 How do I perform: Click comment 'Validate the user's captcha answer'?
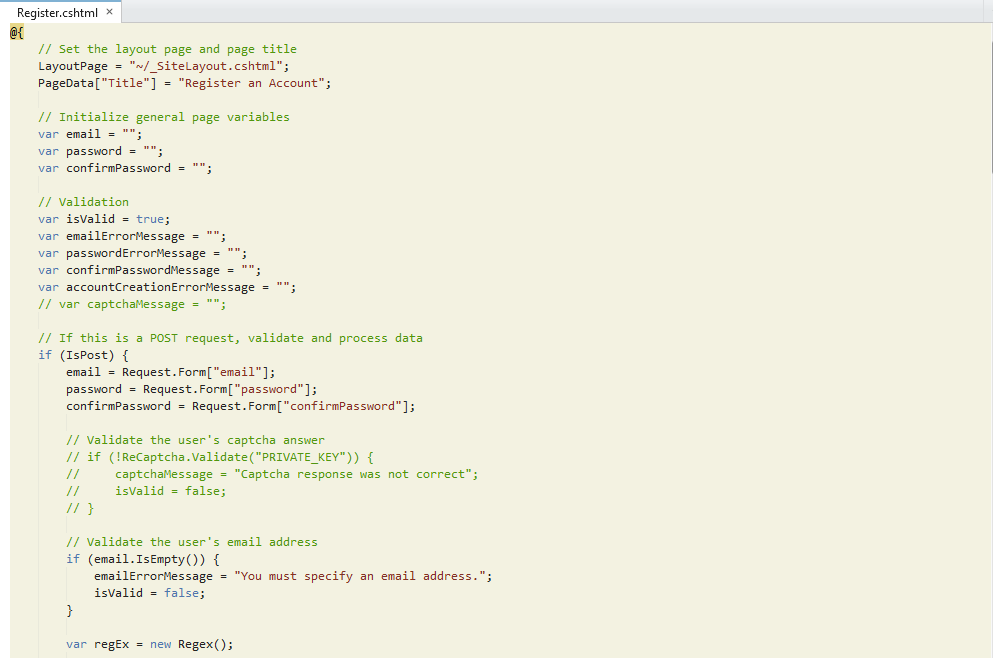195,440
